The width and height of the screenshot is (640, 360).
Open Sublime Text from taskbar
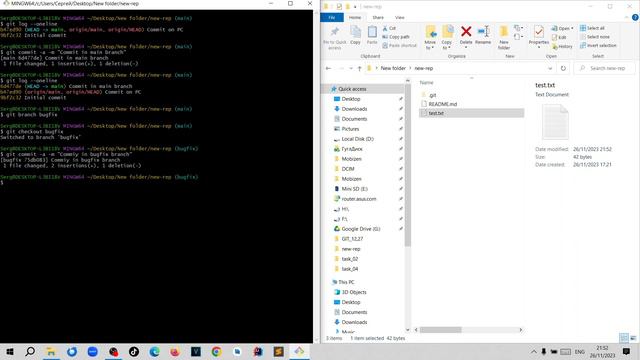pyautogui.click(x=278, y=351)
